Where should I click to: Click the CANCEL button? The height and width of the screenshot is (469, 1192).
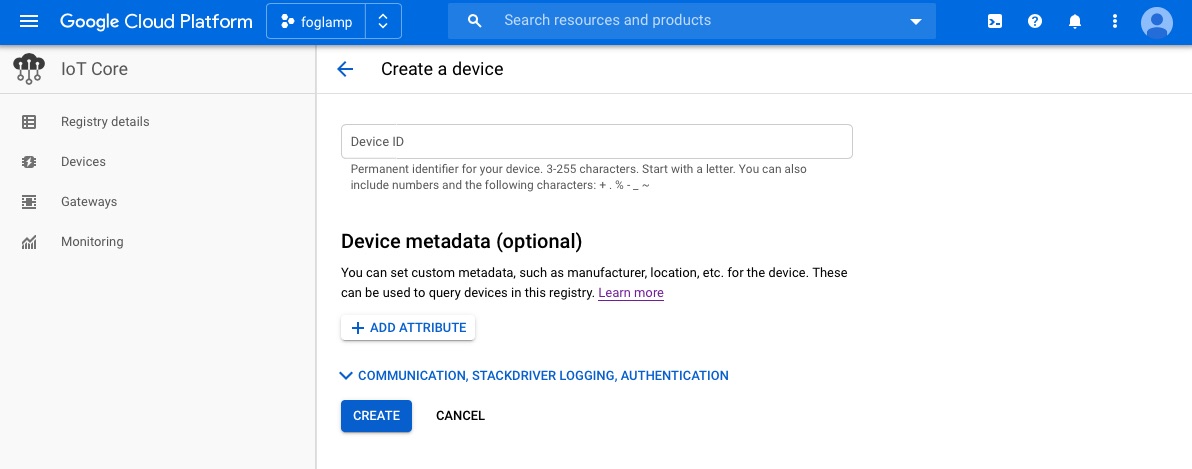click(460, 416)
